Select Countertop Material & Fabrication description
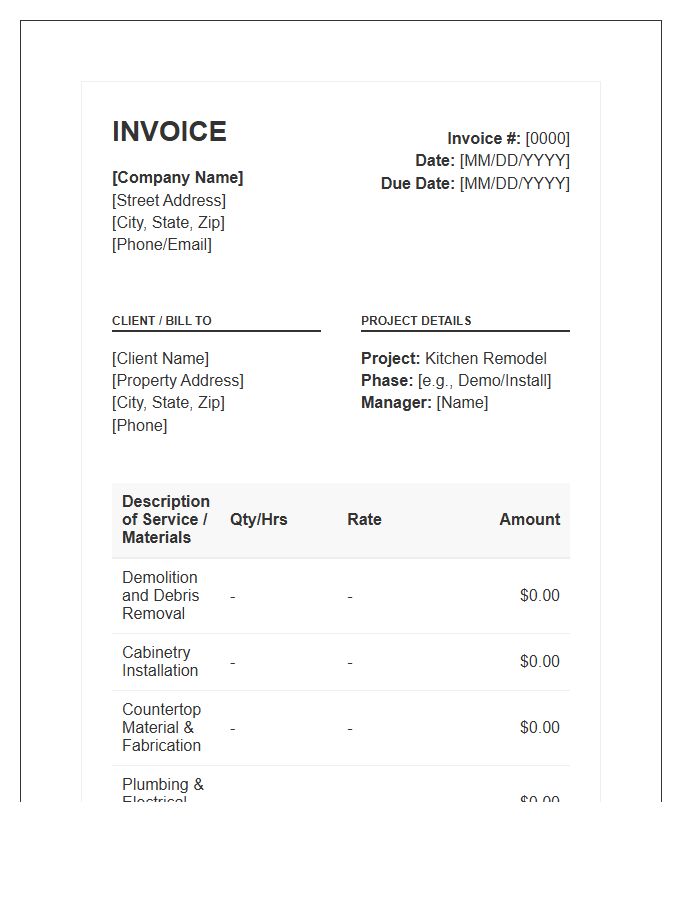 tap(162, 727)
